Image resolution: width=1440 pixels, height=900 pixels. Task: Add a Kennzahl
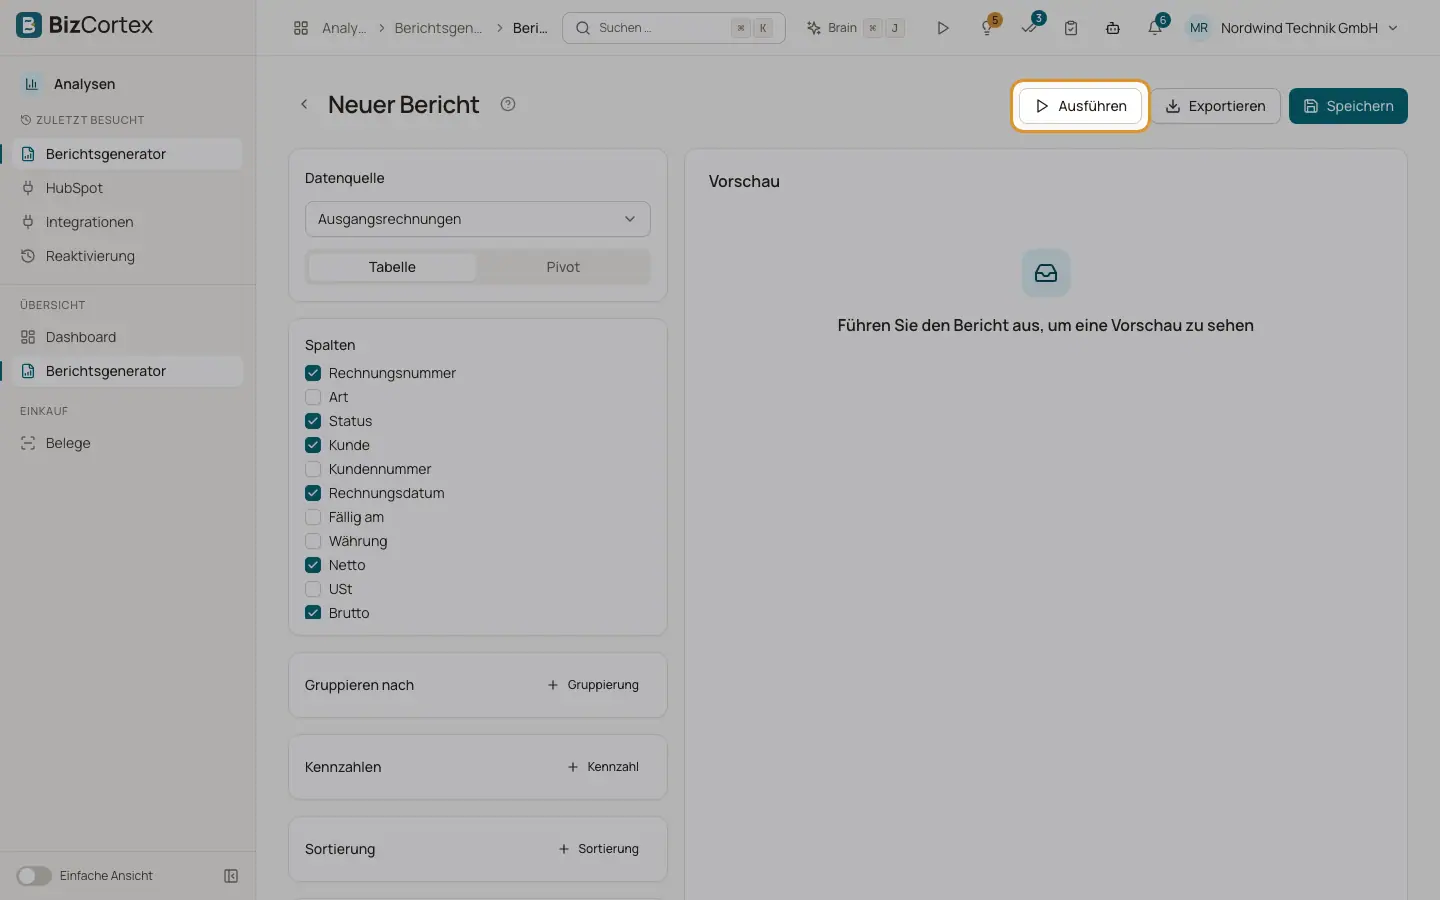(x=603, y=767)
